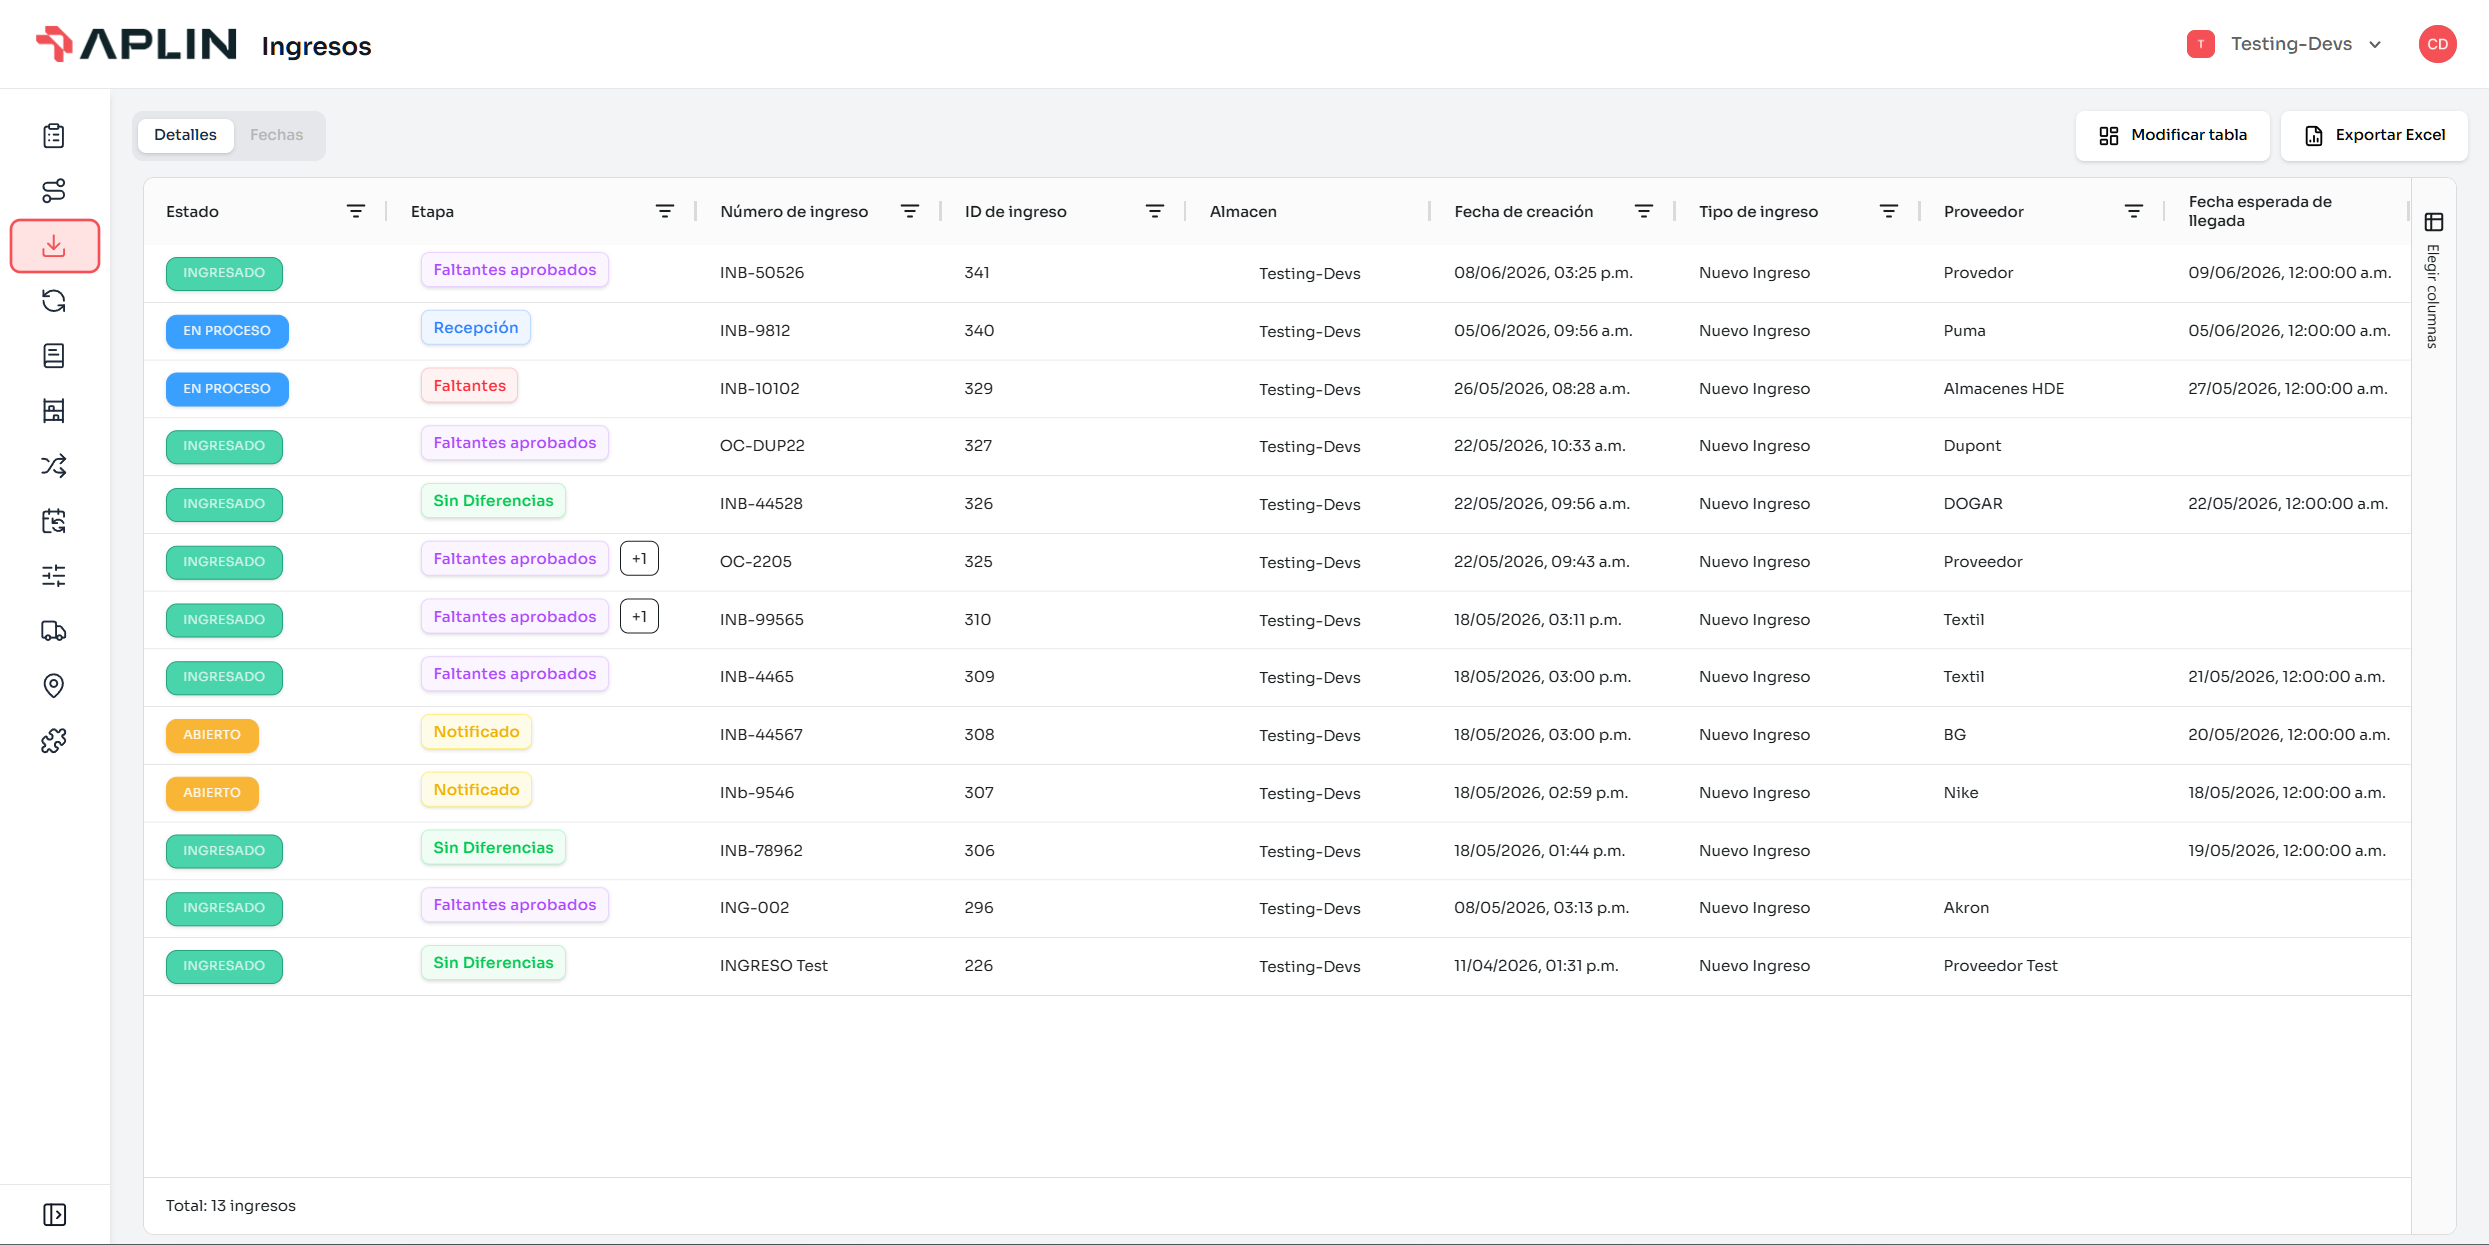The width and height of the screenshot is (2489, 1245).
Task: Click Sin Diferencias tag of INB-44528
Action: [493, 501]
